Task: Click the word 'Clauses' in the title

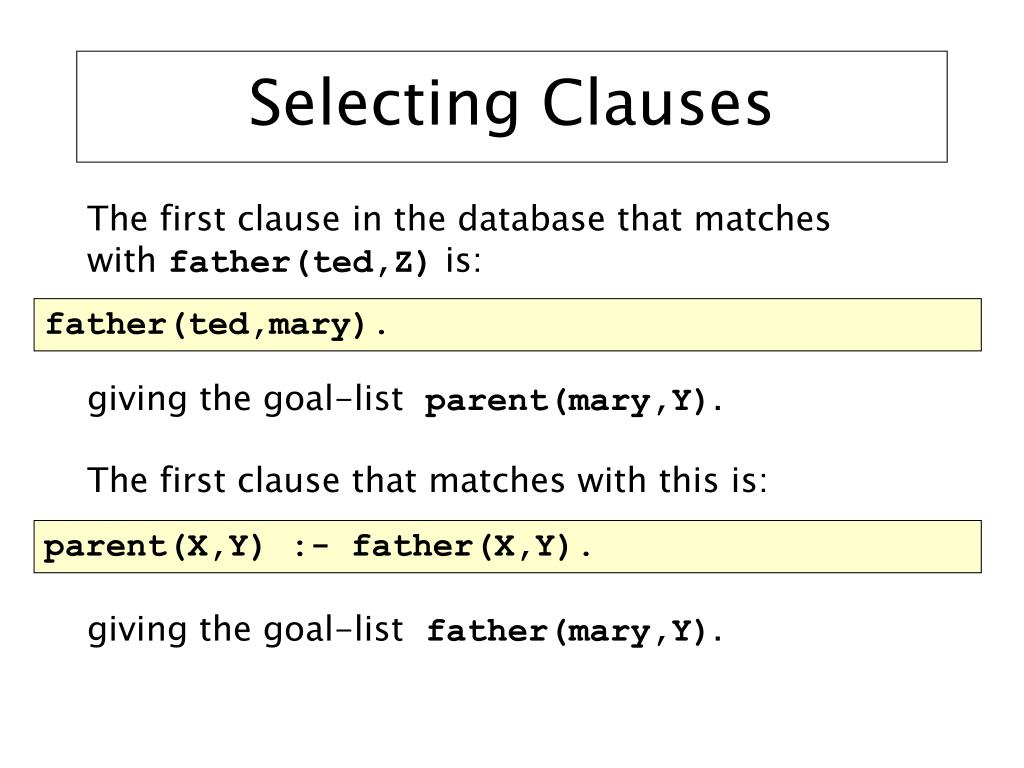Action: (x=657, y=103)
